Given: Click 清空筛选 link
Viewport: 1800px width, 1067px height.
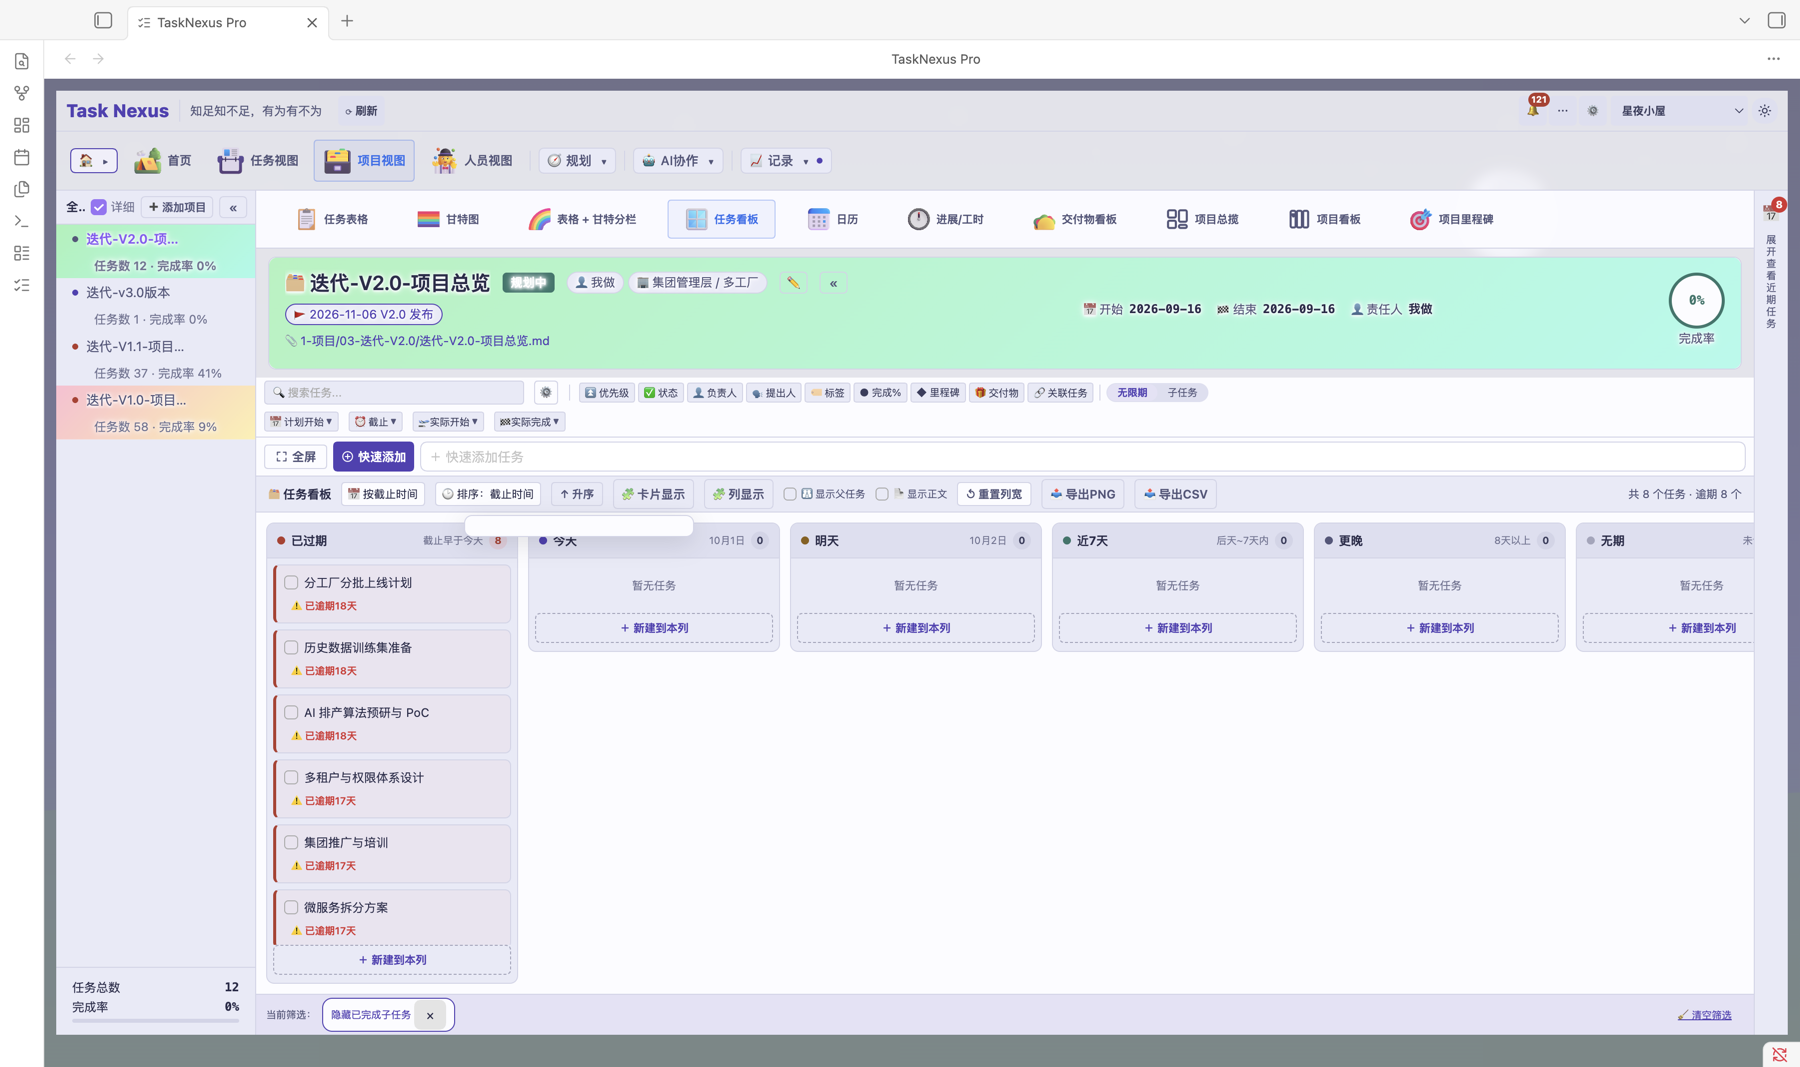Looking at the screenshot, I should tap(1705, 1015).
